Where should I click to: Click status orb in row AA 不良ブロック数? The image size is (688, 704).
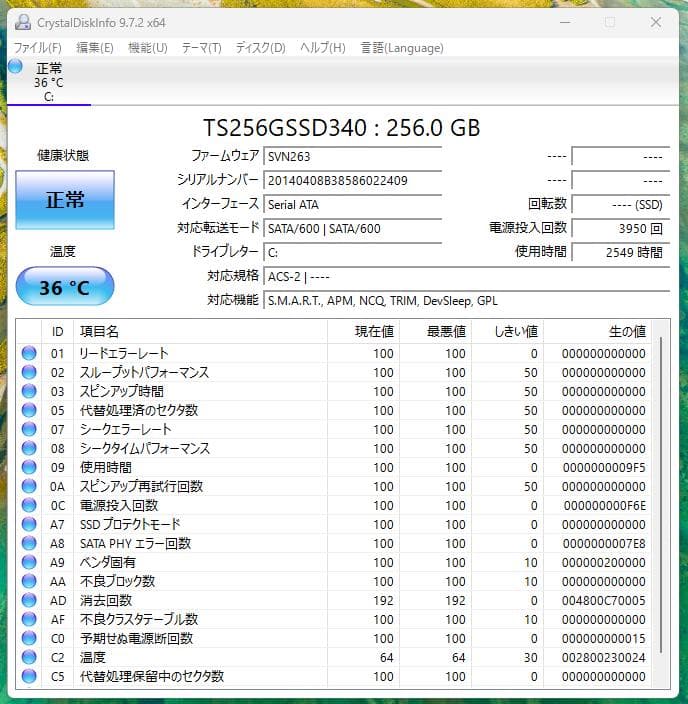tap(29, 581)
